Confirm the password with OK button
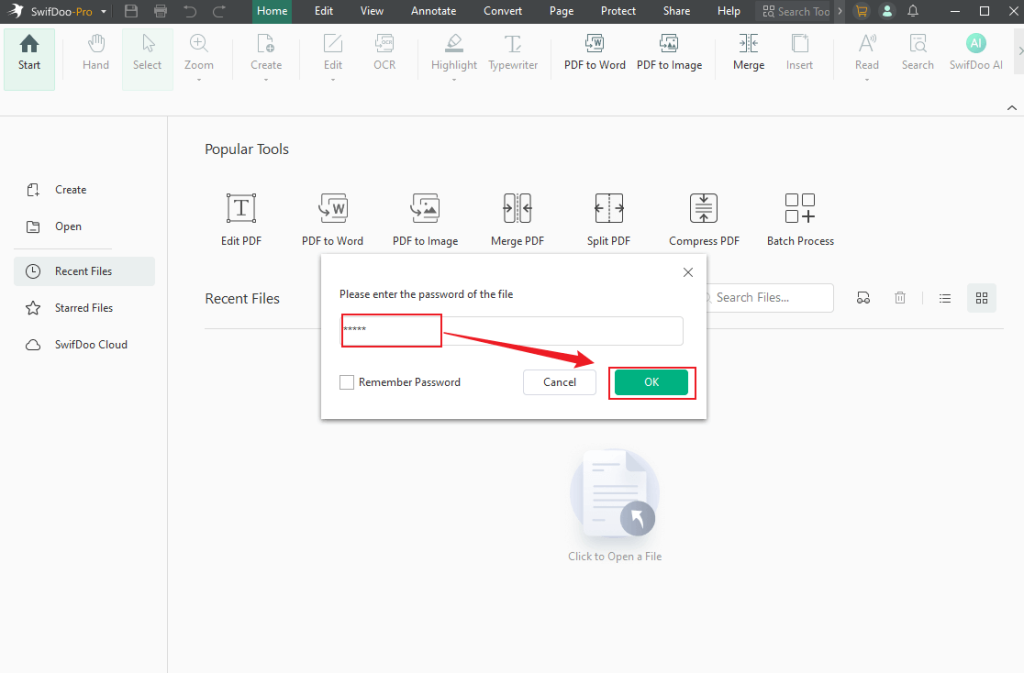This screenshot has width=1024, height=673. pos(651,382)
